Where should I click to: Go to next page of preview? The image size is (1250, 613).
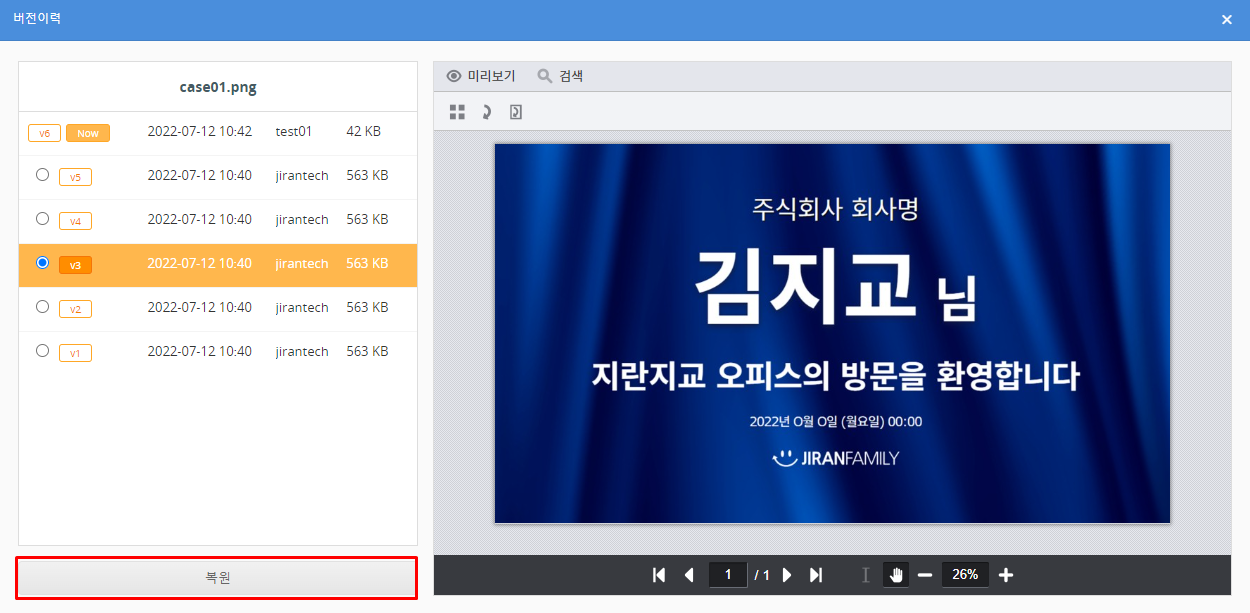787,575
